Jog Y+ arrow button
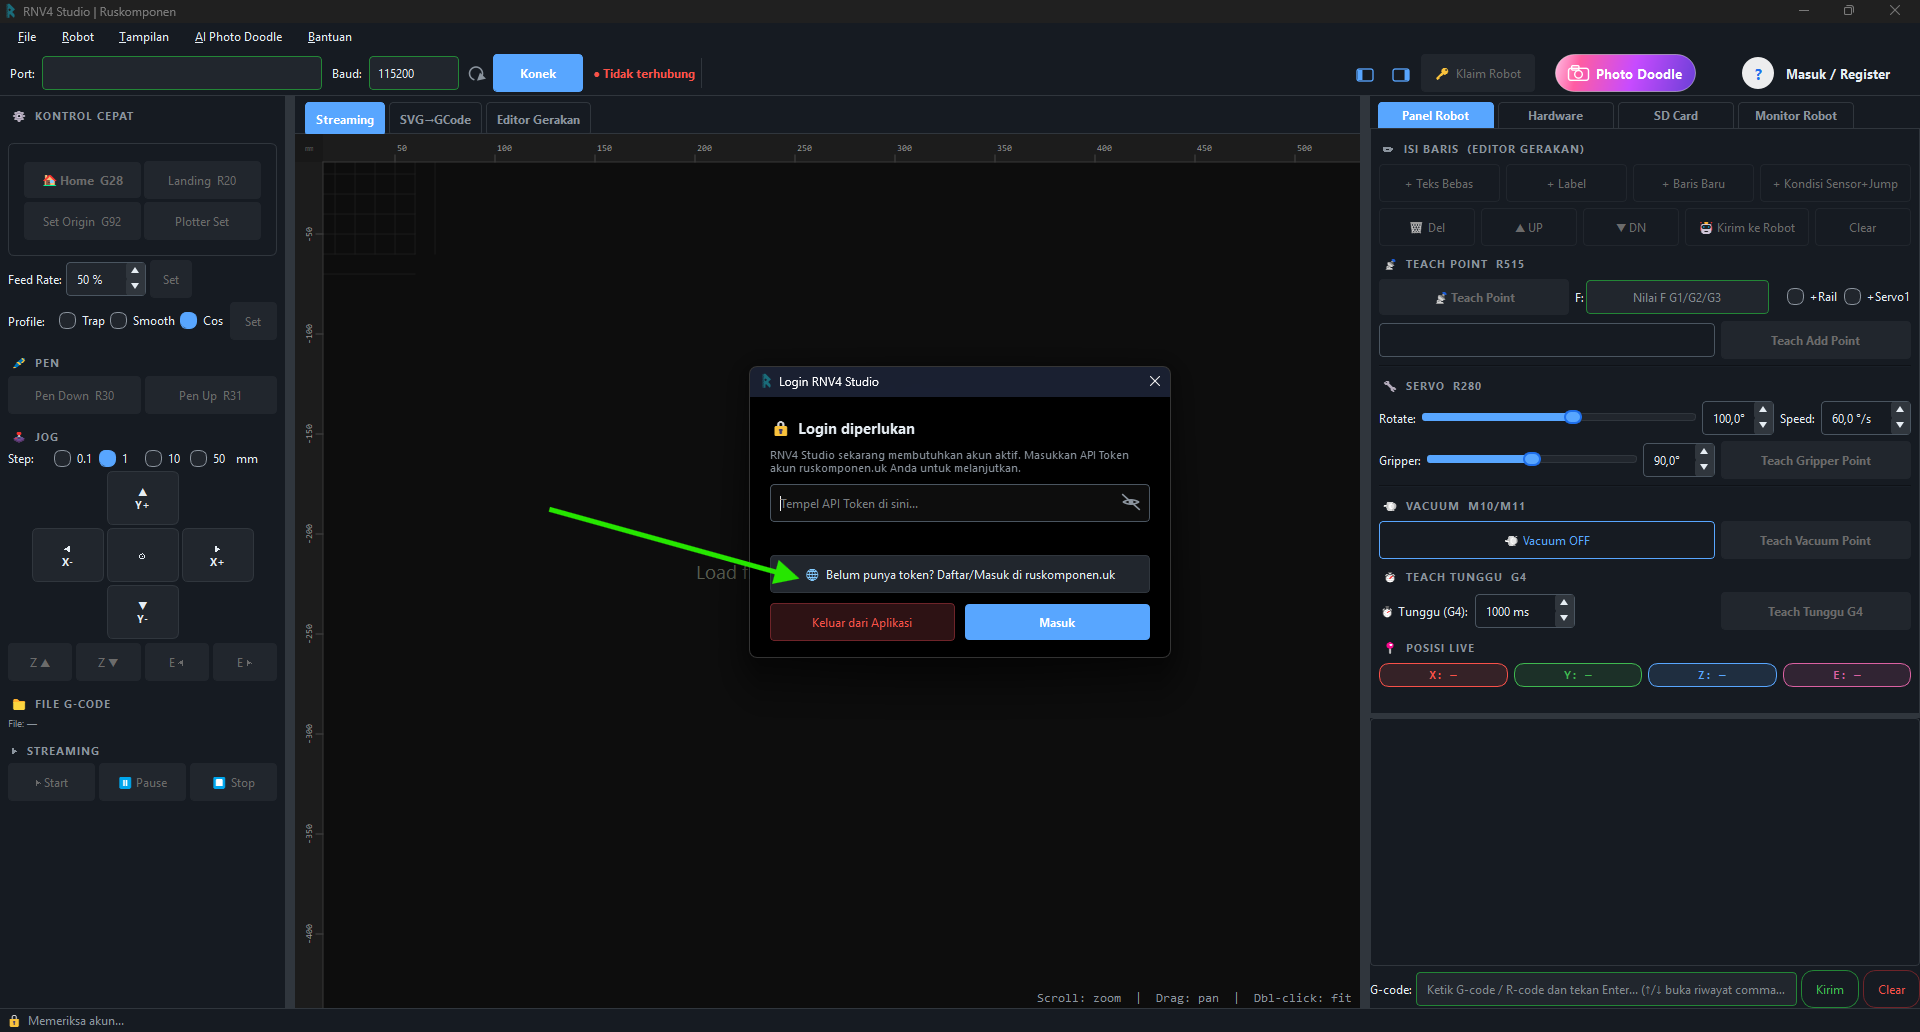Image resolution: width=1920 pixels, height=1032 pixels. (143, 498)
